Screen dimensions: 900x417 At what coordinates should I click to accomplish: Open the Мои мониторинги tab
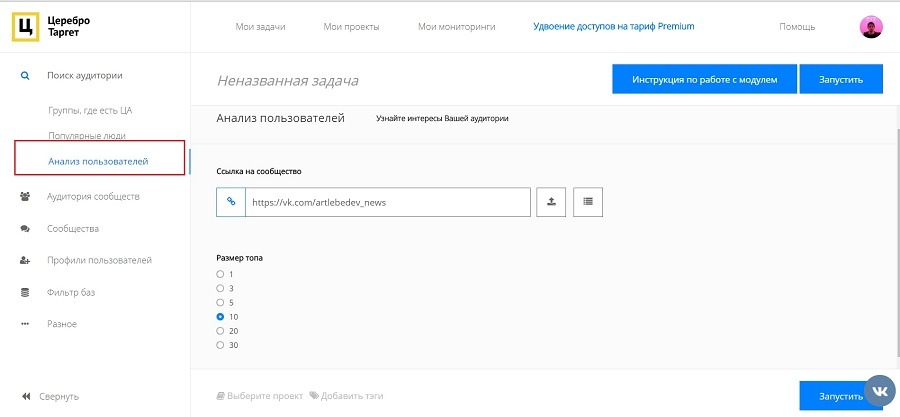[x=456, y=26]
